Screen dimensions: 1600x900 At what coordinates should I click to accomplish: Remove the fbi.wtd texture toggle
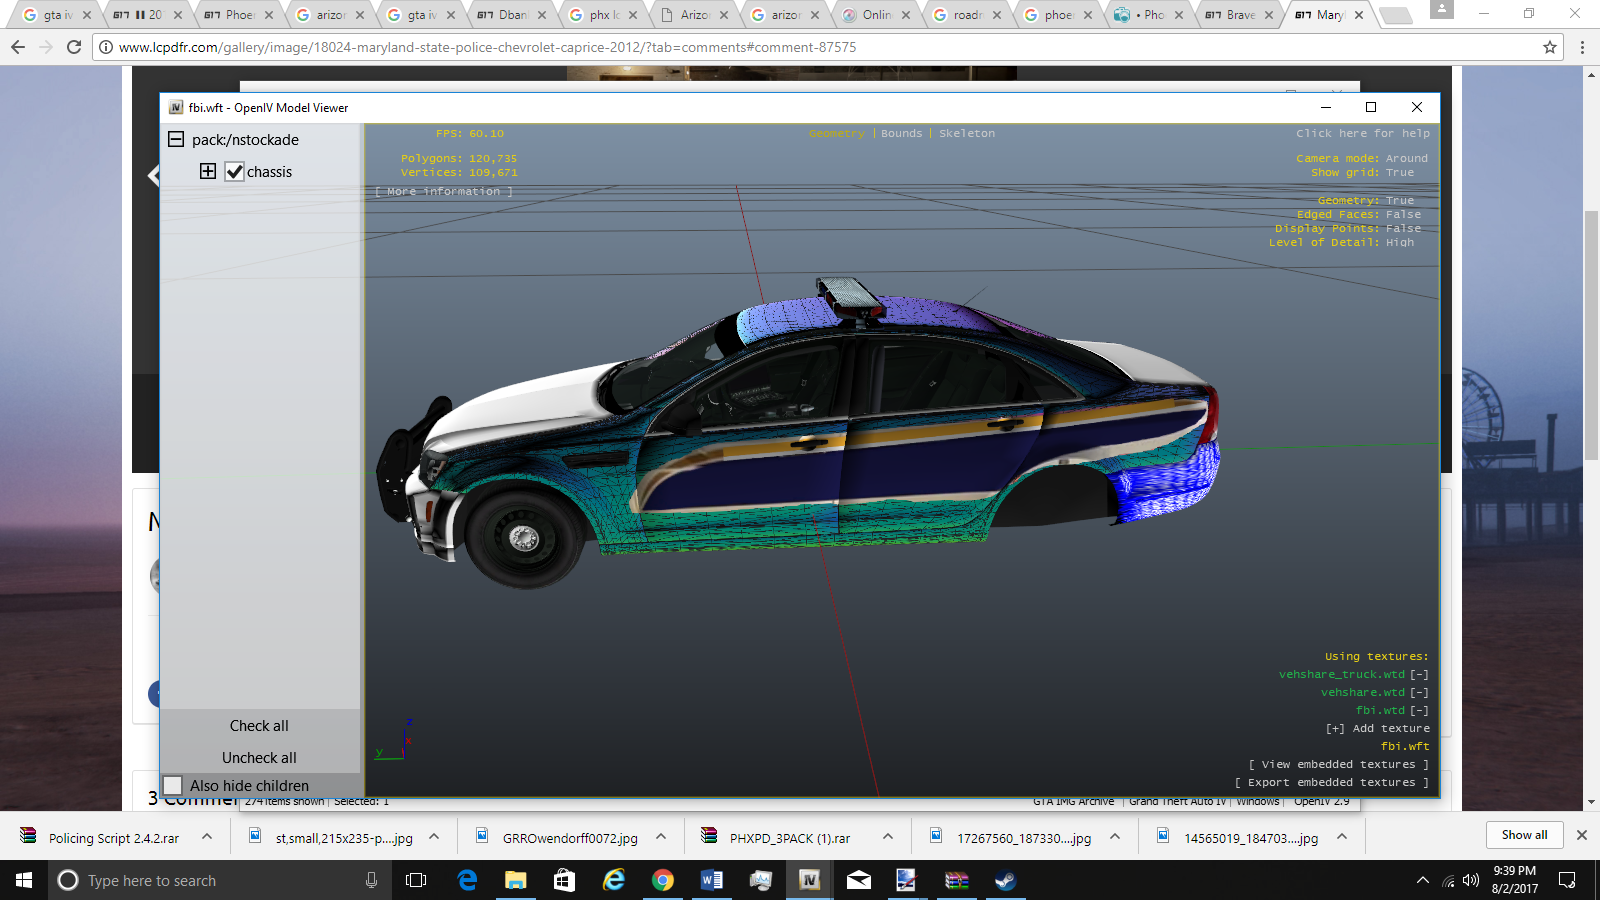point(1419,711)
